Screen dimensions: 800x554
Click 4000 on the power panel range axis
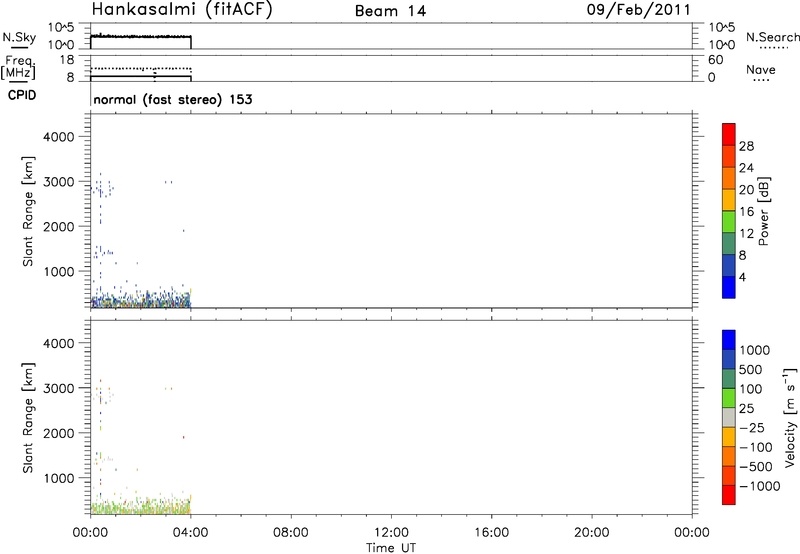point(58,137)
